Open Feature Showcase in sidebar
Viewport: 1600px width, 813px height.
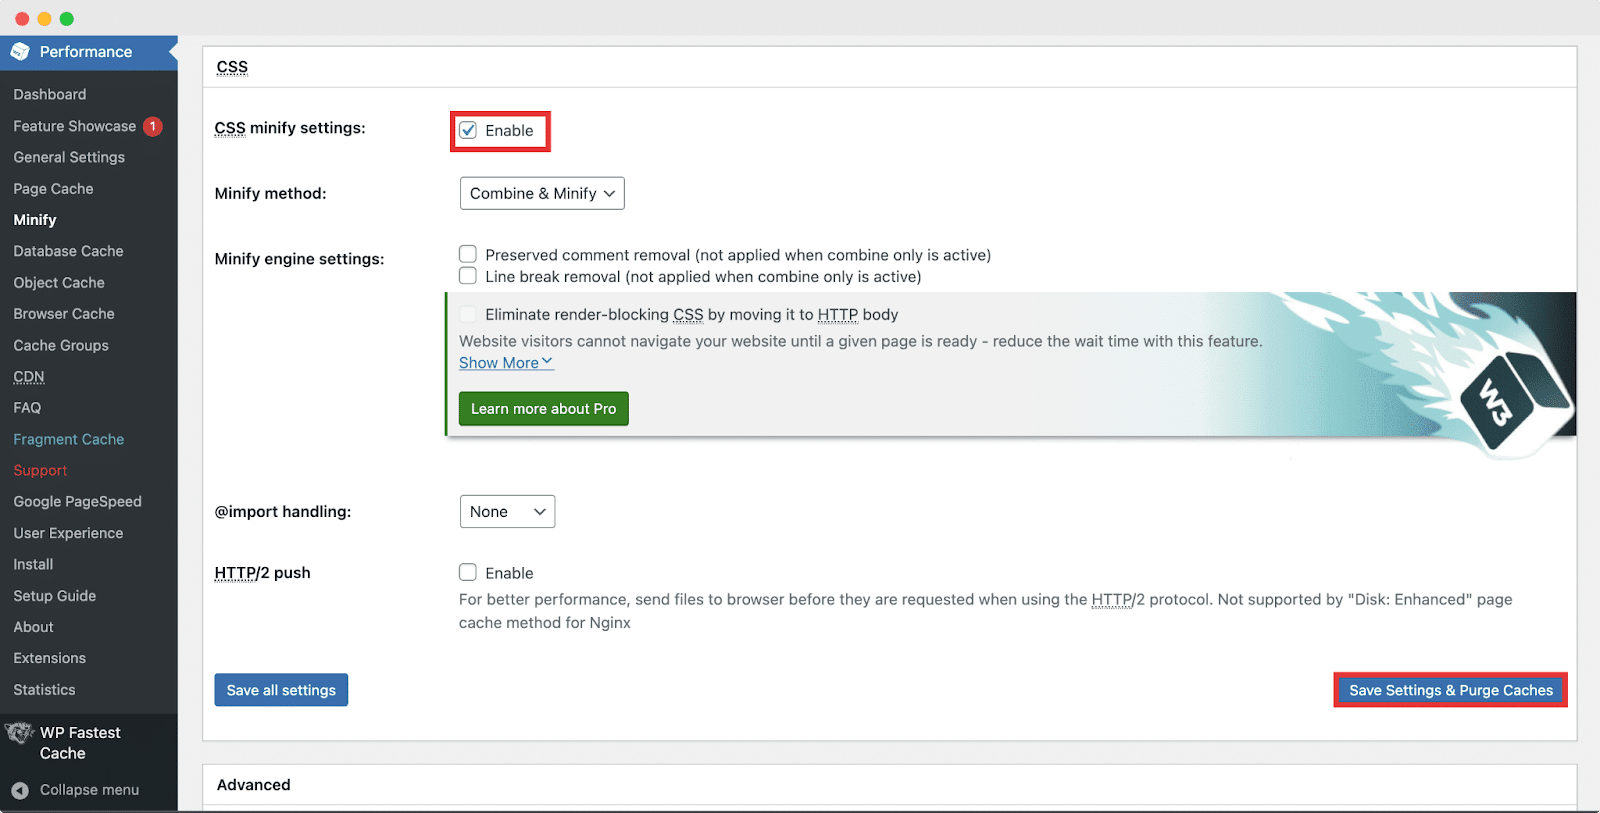click(75, 126)
